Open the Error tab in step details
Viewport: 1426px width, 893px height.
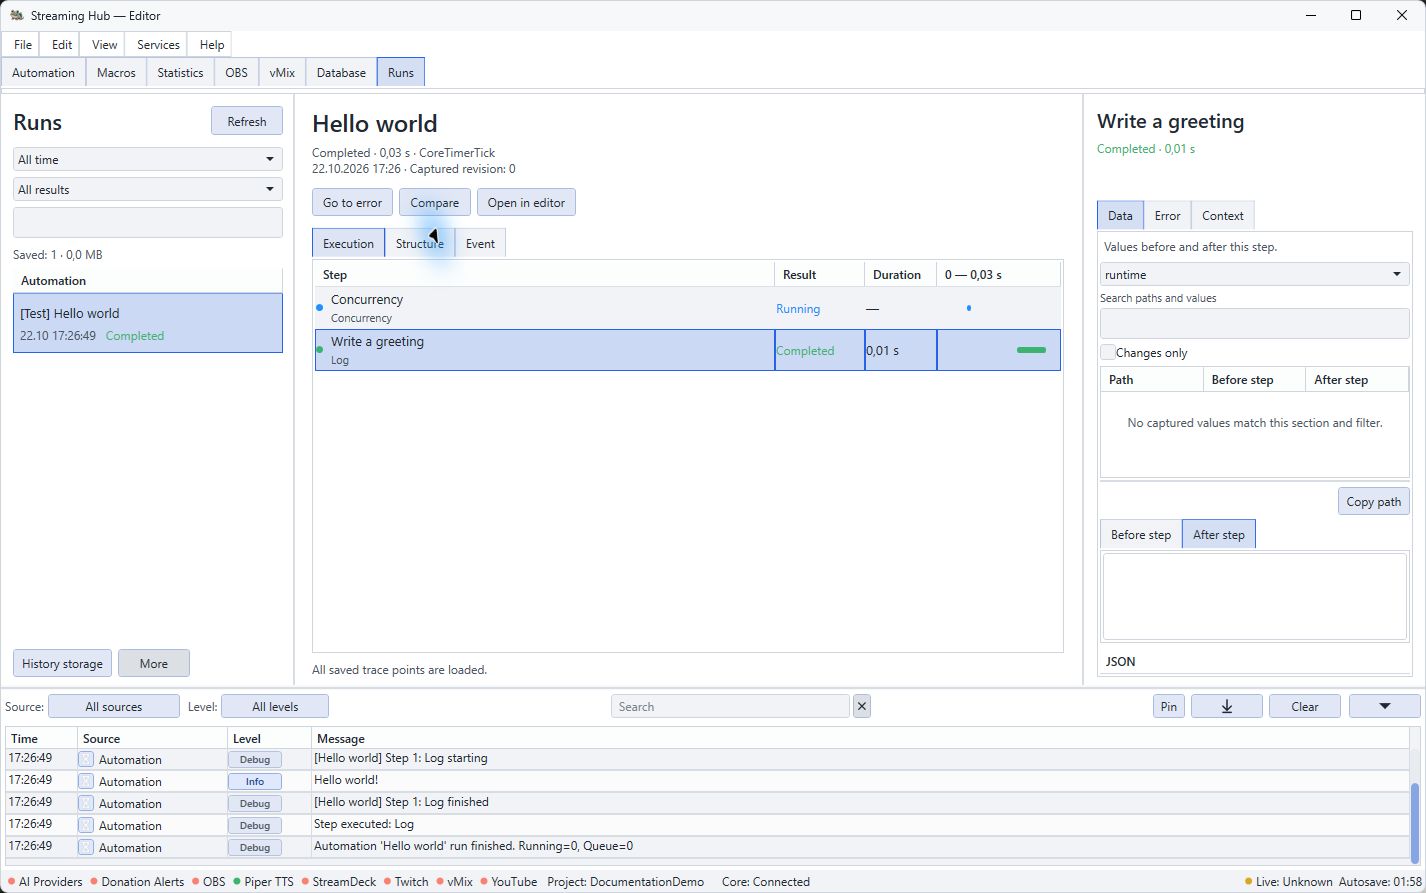click(x=1167, y=215)
